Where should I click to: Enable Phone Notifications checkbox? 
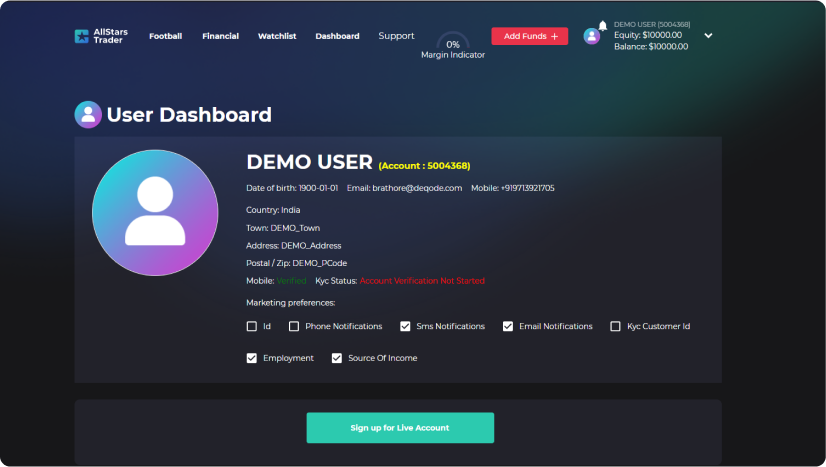tap(294, 326)
